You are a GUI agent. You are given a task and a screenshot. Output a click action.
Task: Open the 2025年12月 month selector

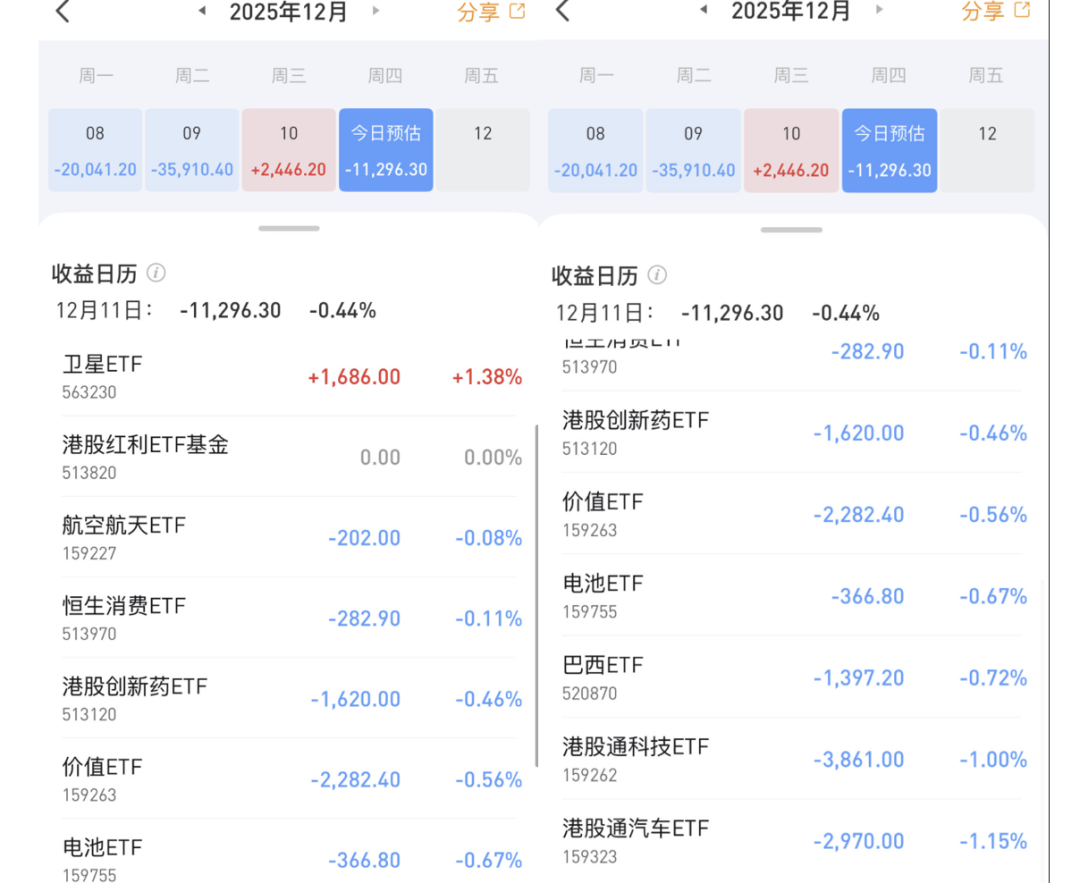click(288, 13)
